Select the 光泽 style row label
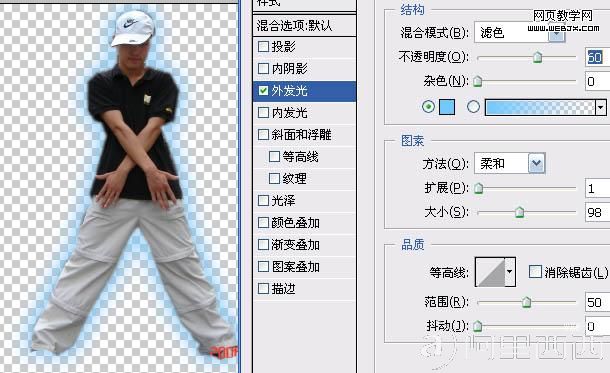This screenshot has height=373, width=610. 284,201
